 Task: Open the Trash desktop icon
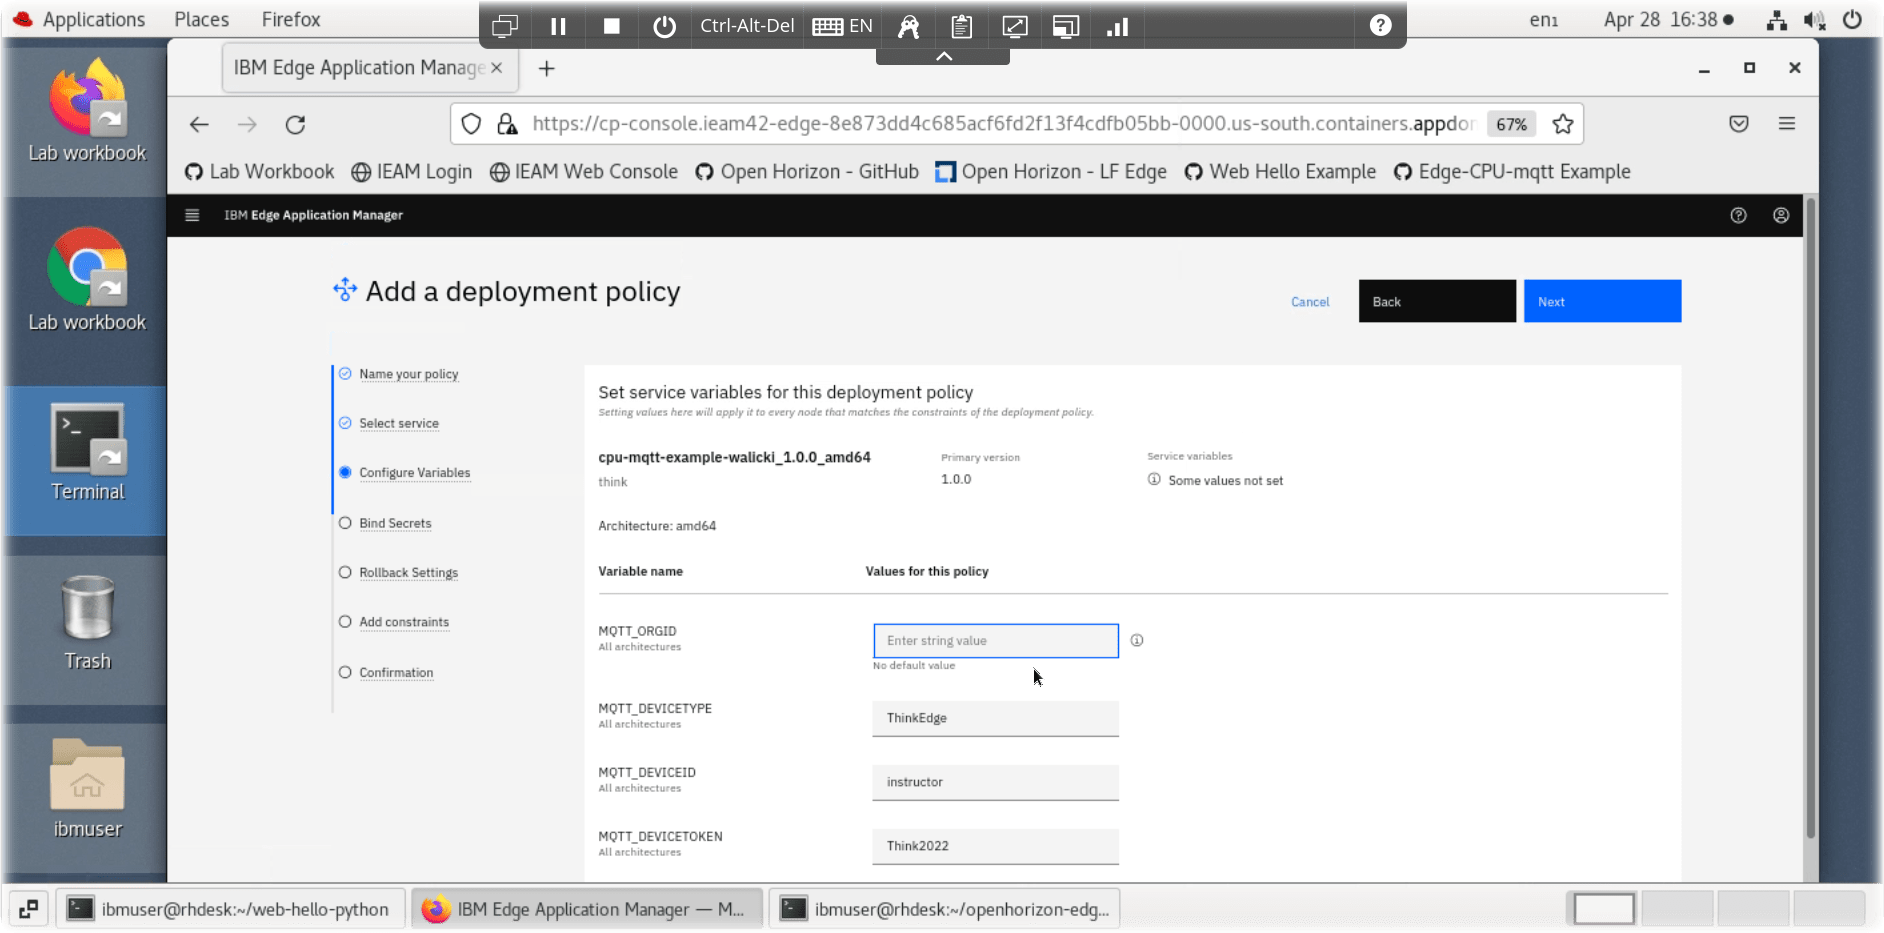(x=87, y=622)
